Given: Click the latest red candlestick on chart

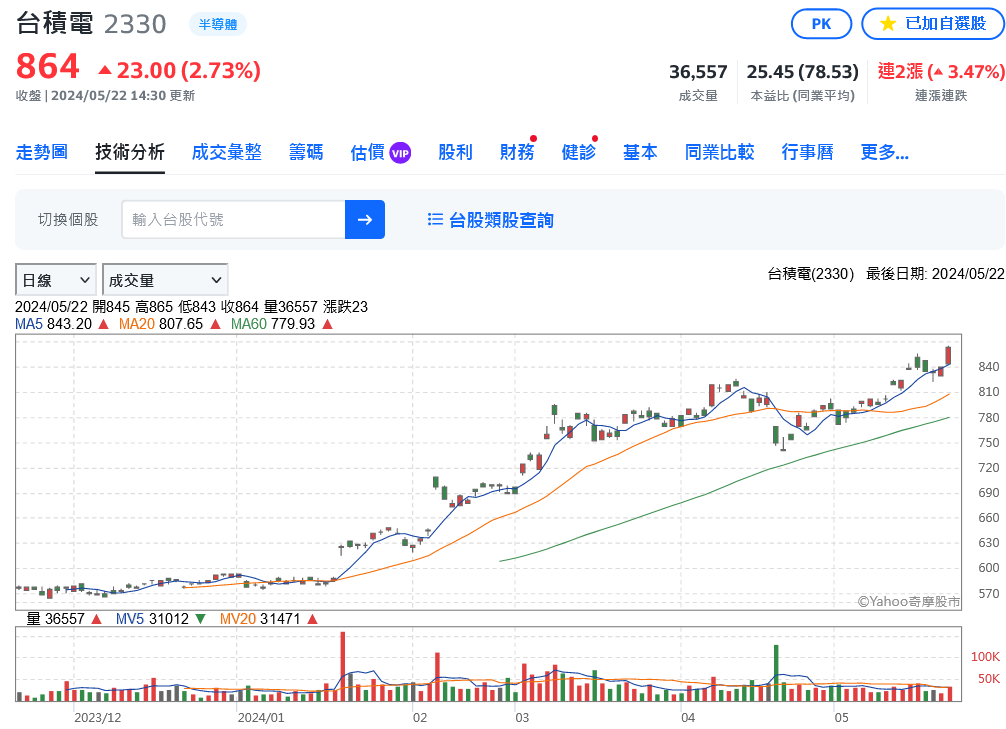Looking at the screenshot, I should coord(948,357).
